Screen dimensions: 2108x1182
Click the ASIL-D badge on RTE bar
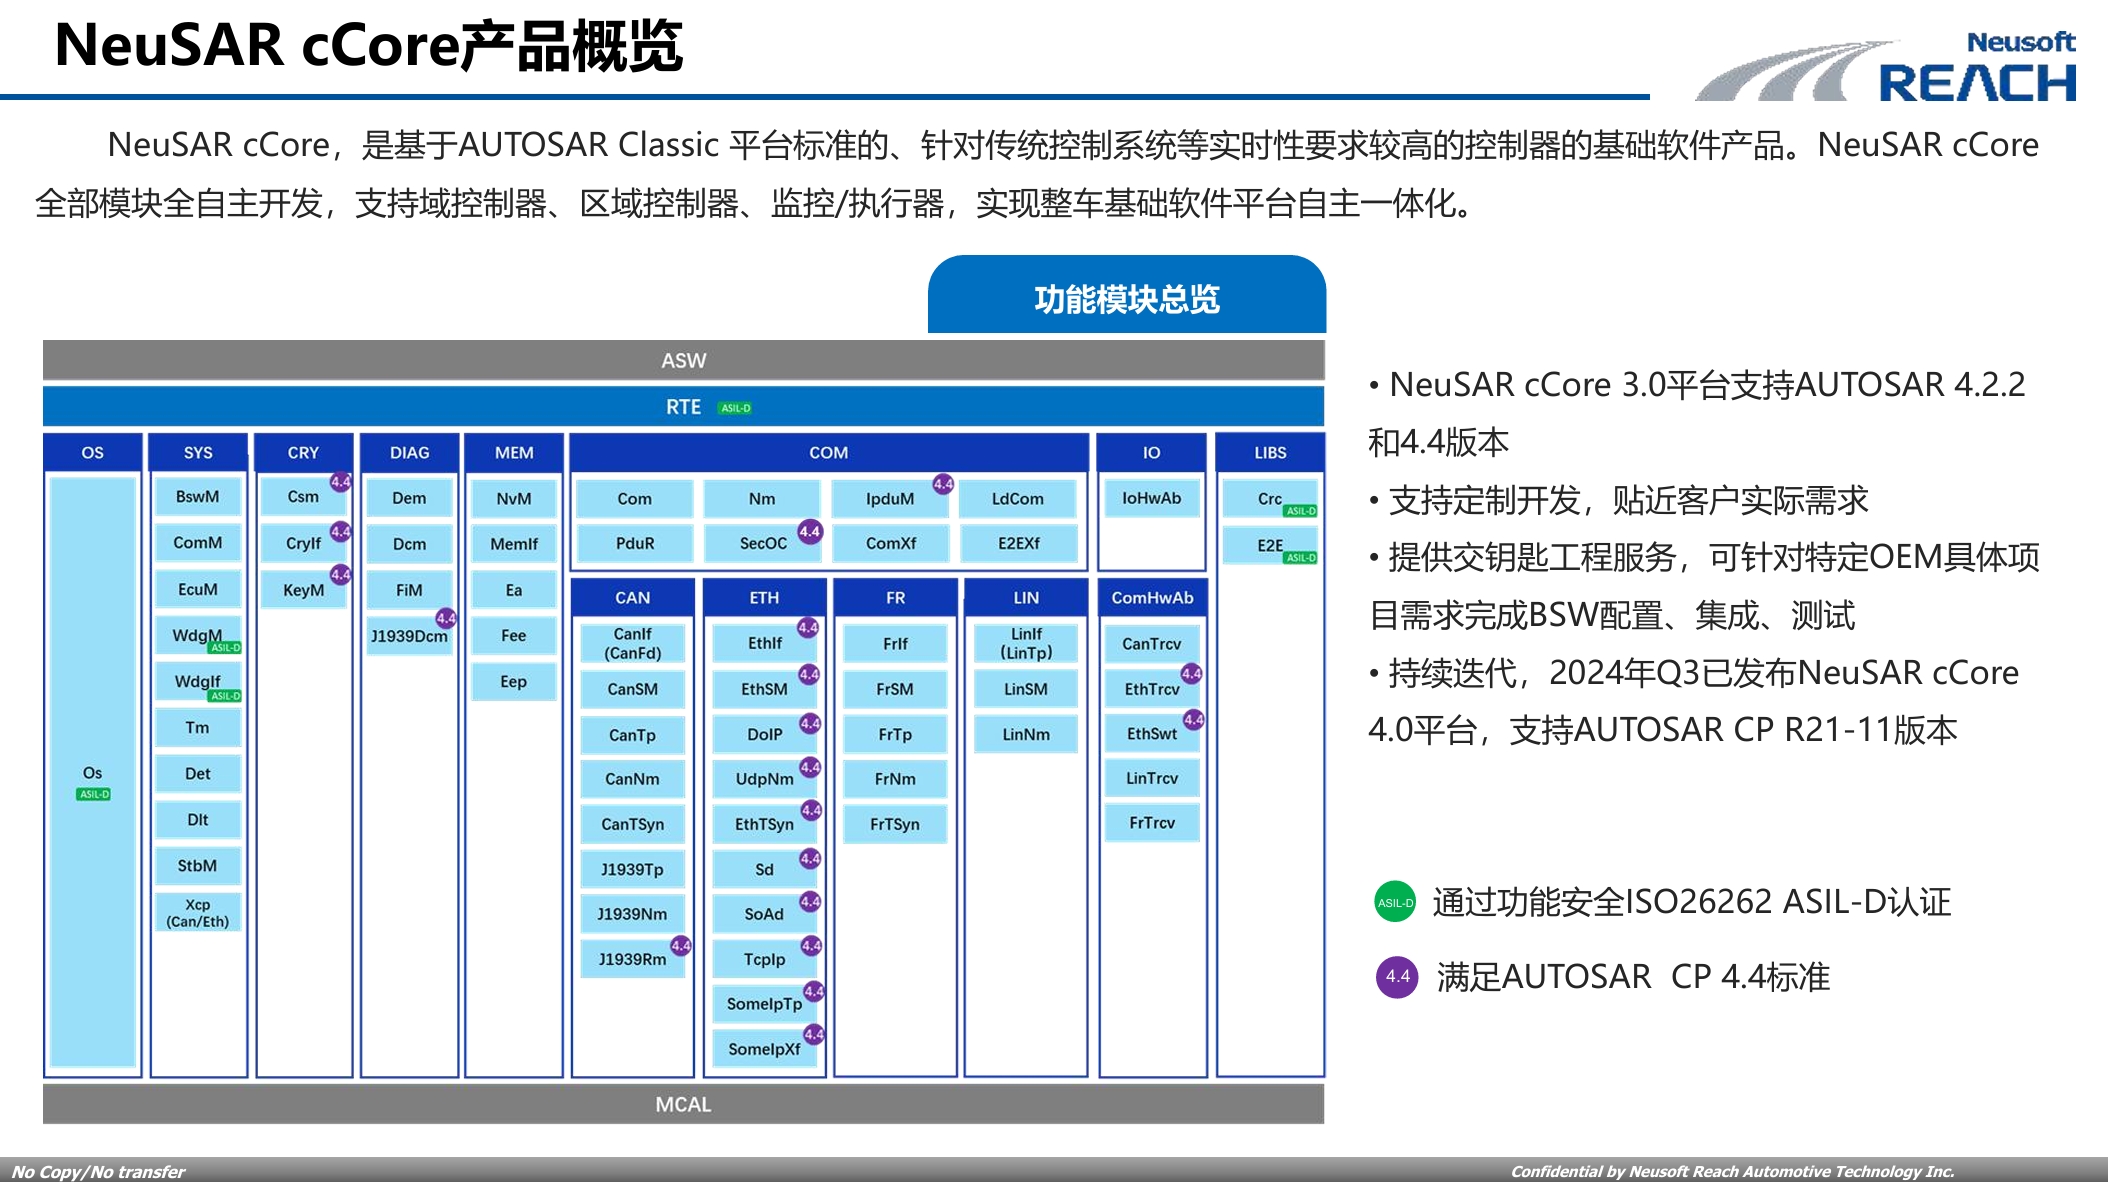[736, 408]
